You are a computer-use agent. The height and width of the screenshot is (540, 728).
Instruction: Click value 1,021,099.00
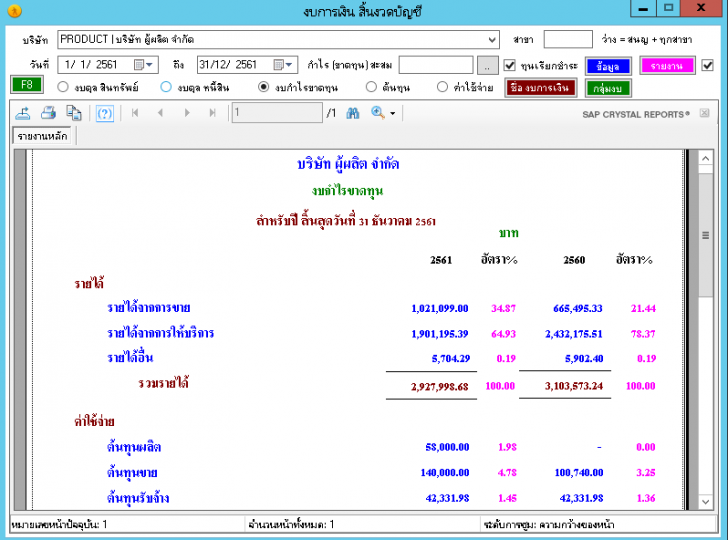click(440, 308)
